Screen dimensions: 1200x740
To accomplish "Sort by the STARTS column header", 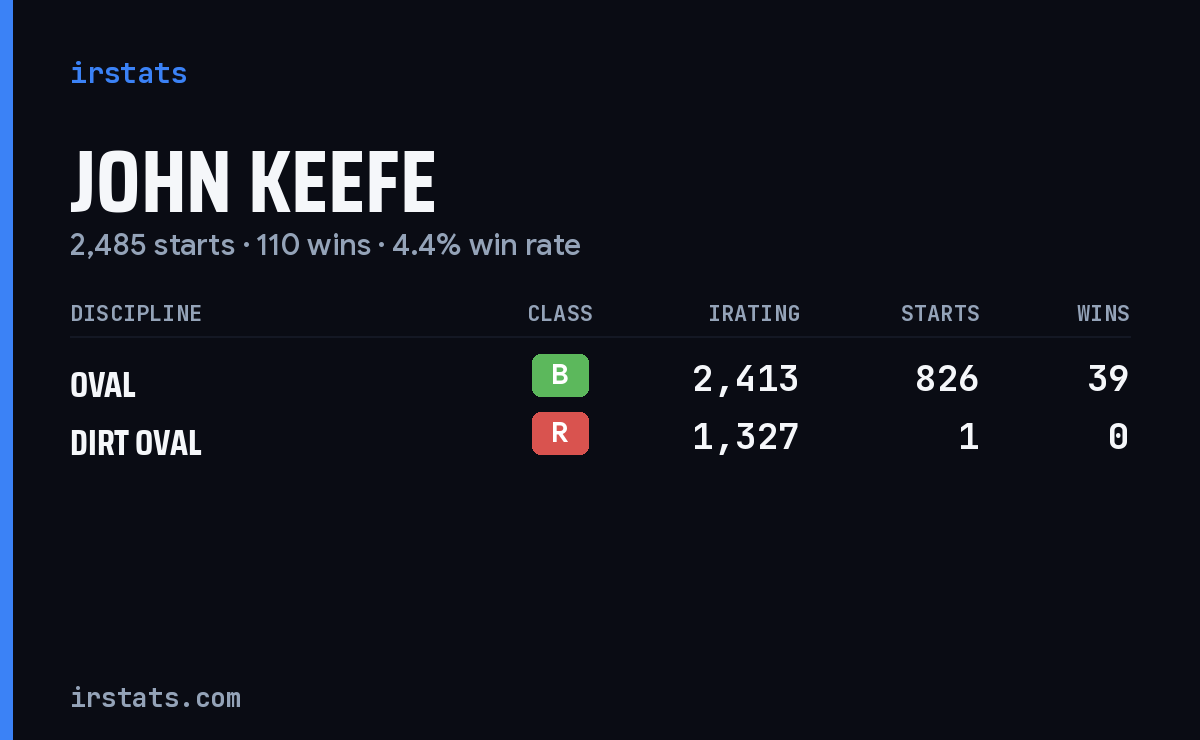I will point(940,313).
